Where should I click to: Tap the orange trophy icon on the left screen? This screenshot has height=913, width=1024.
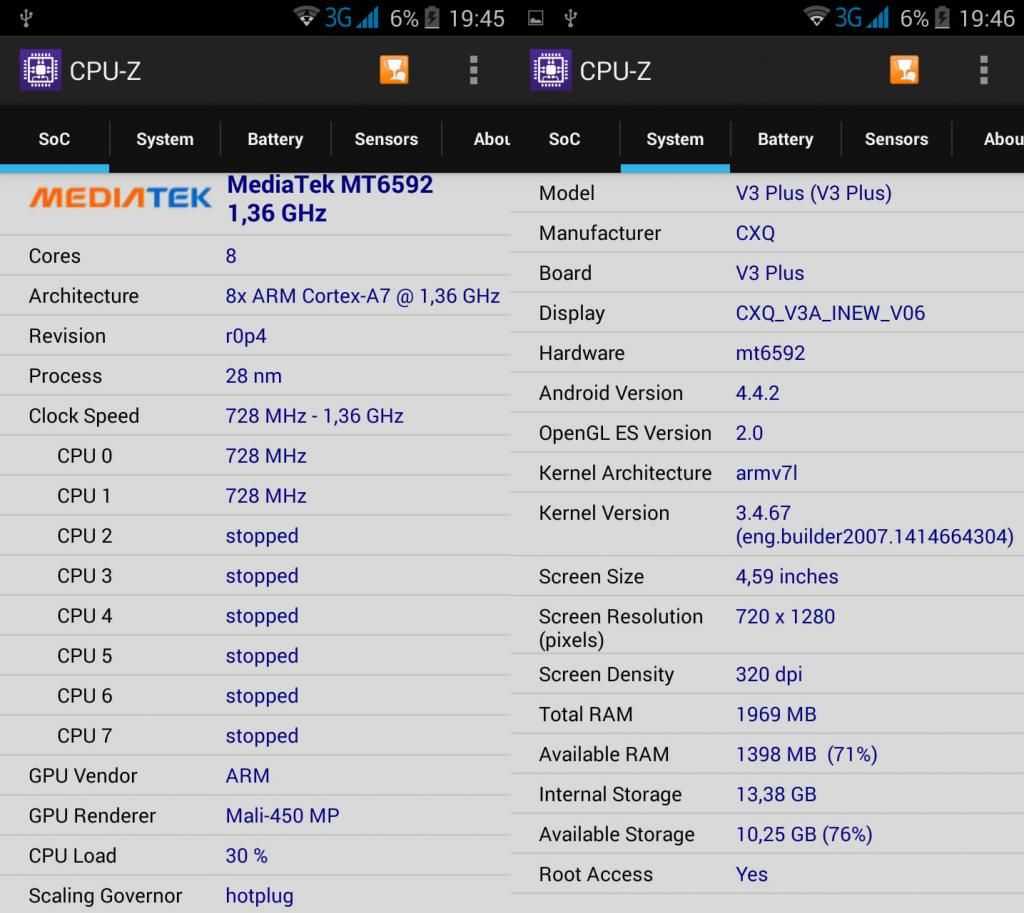[394, 70]
